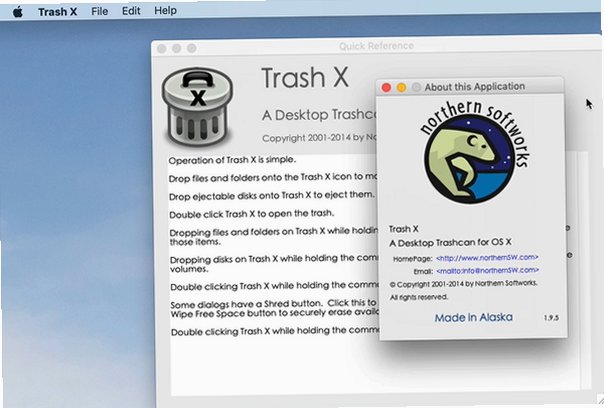The height and width of the screenshot is (408, 604).
Task: Click the Copyright 2001-2014 line in About window
Action: (463, 284)
